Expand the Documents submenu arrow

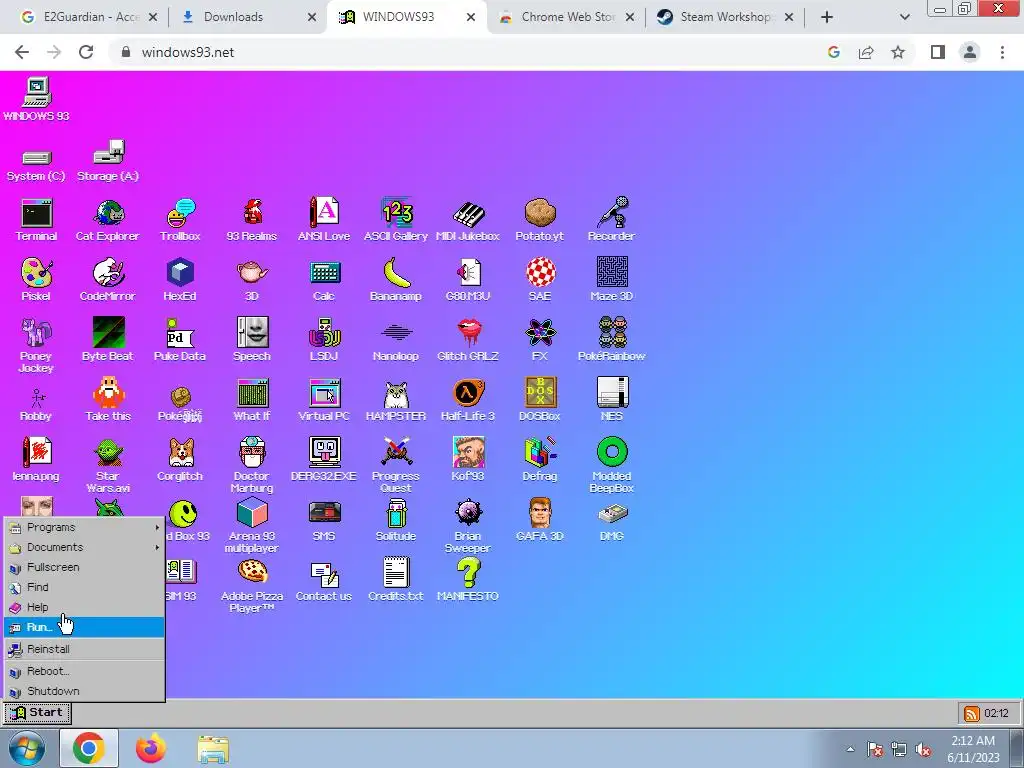coord(157,547)
